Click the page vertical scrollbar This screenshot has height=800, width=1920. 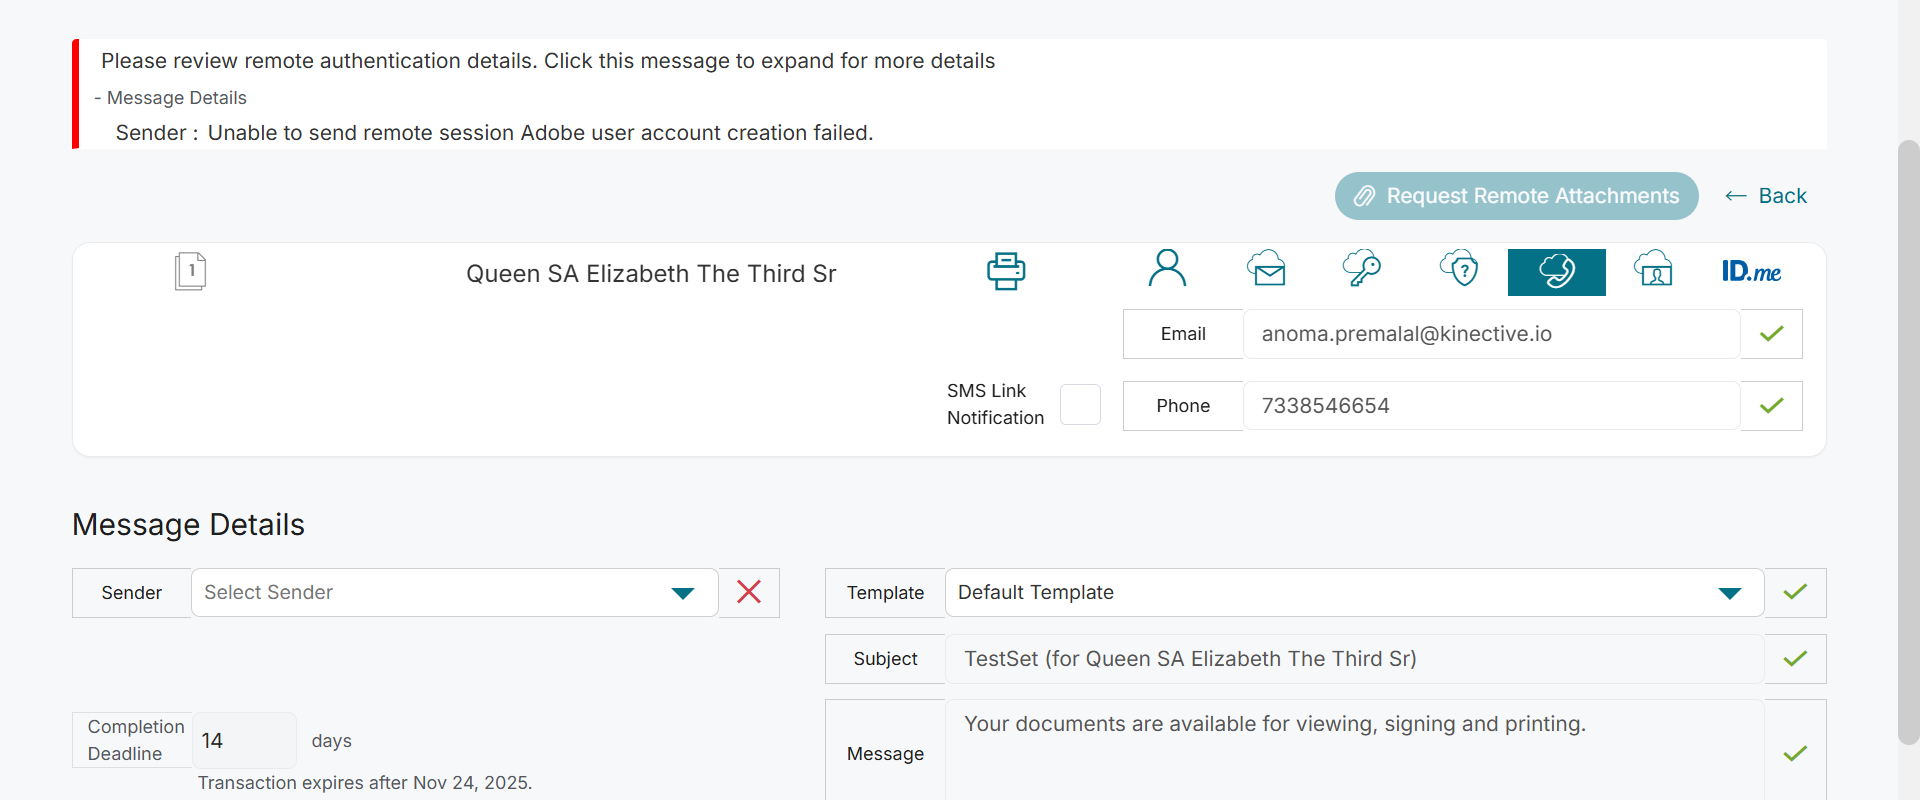pos(1909,440)
